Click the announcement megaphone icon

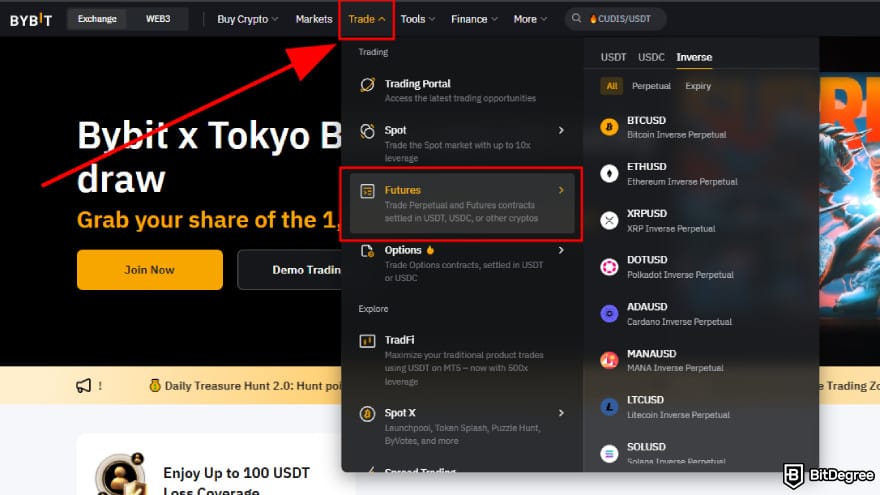(x=84, y=386)
